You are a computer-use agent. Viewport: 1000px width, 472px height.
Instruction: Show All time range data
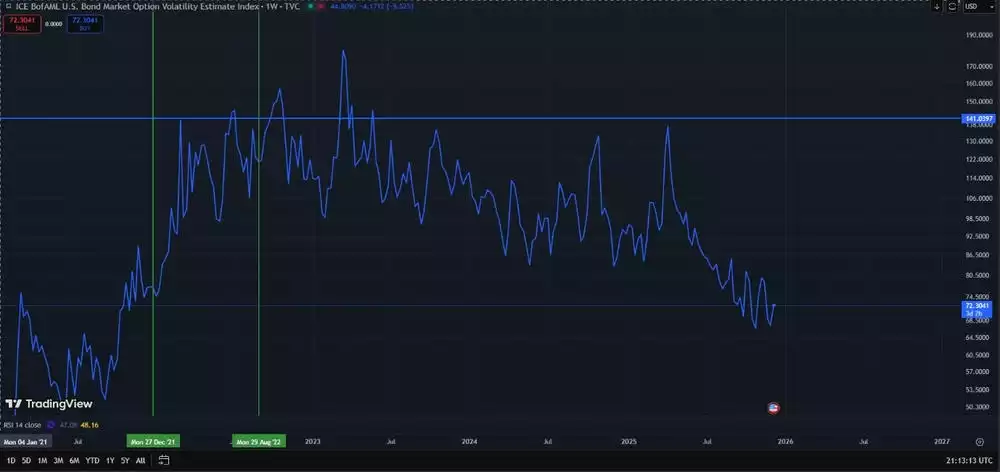click(140, 461)
